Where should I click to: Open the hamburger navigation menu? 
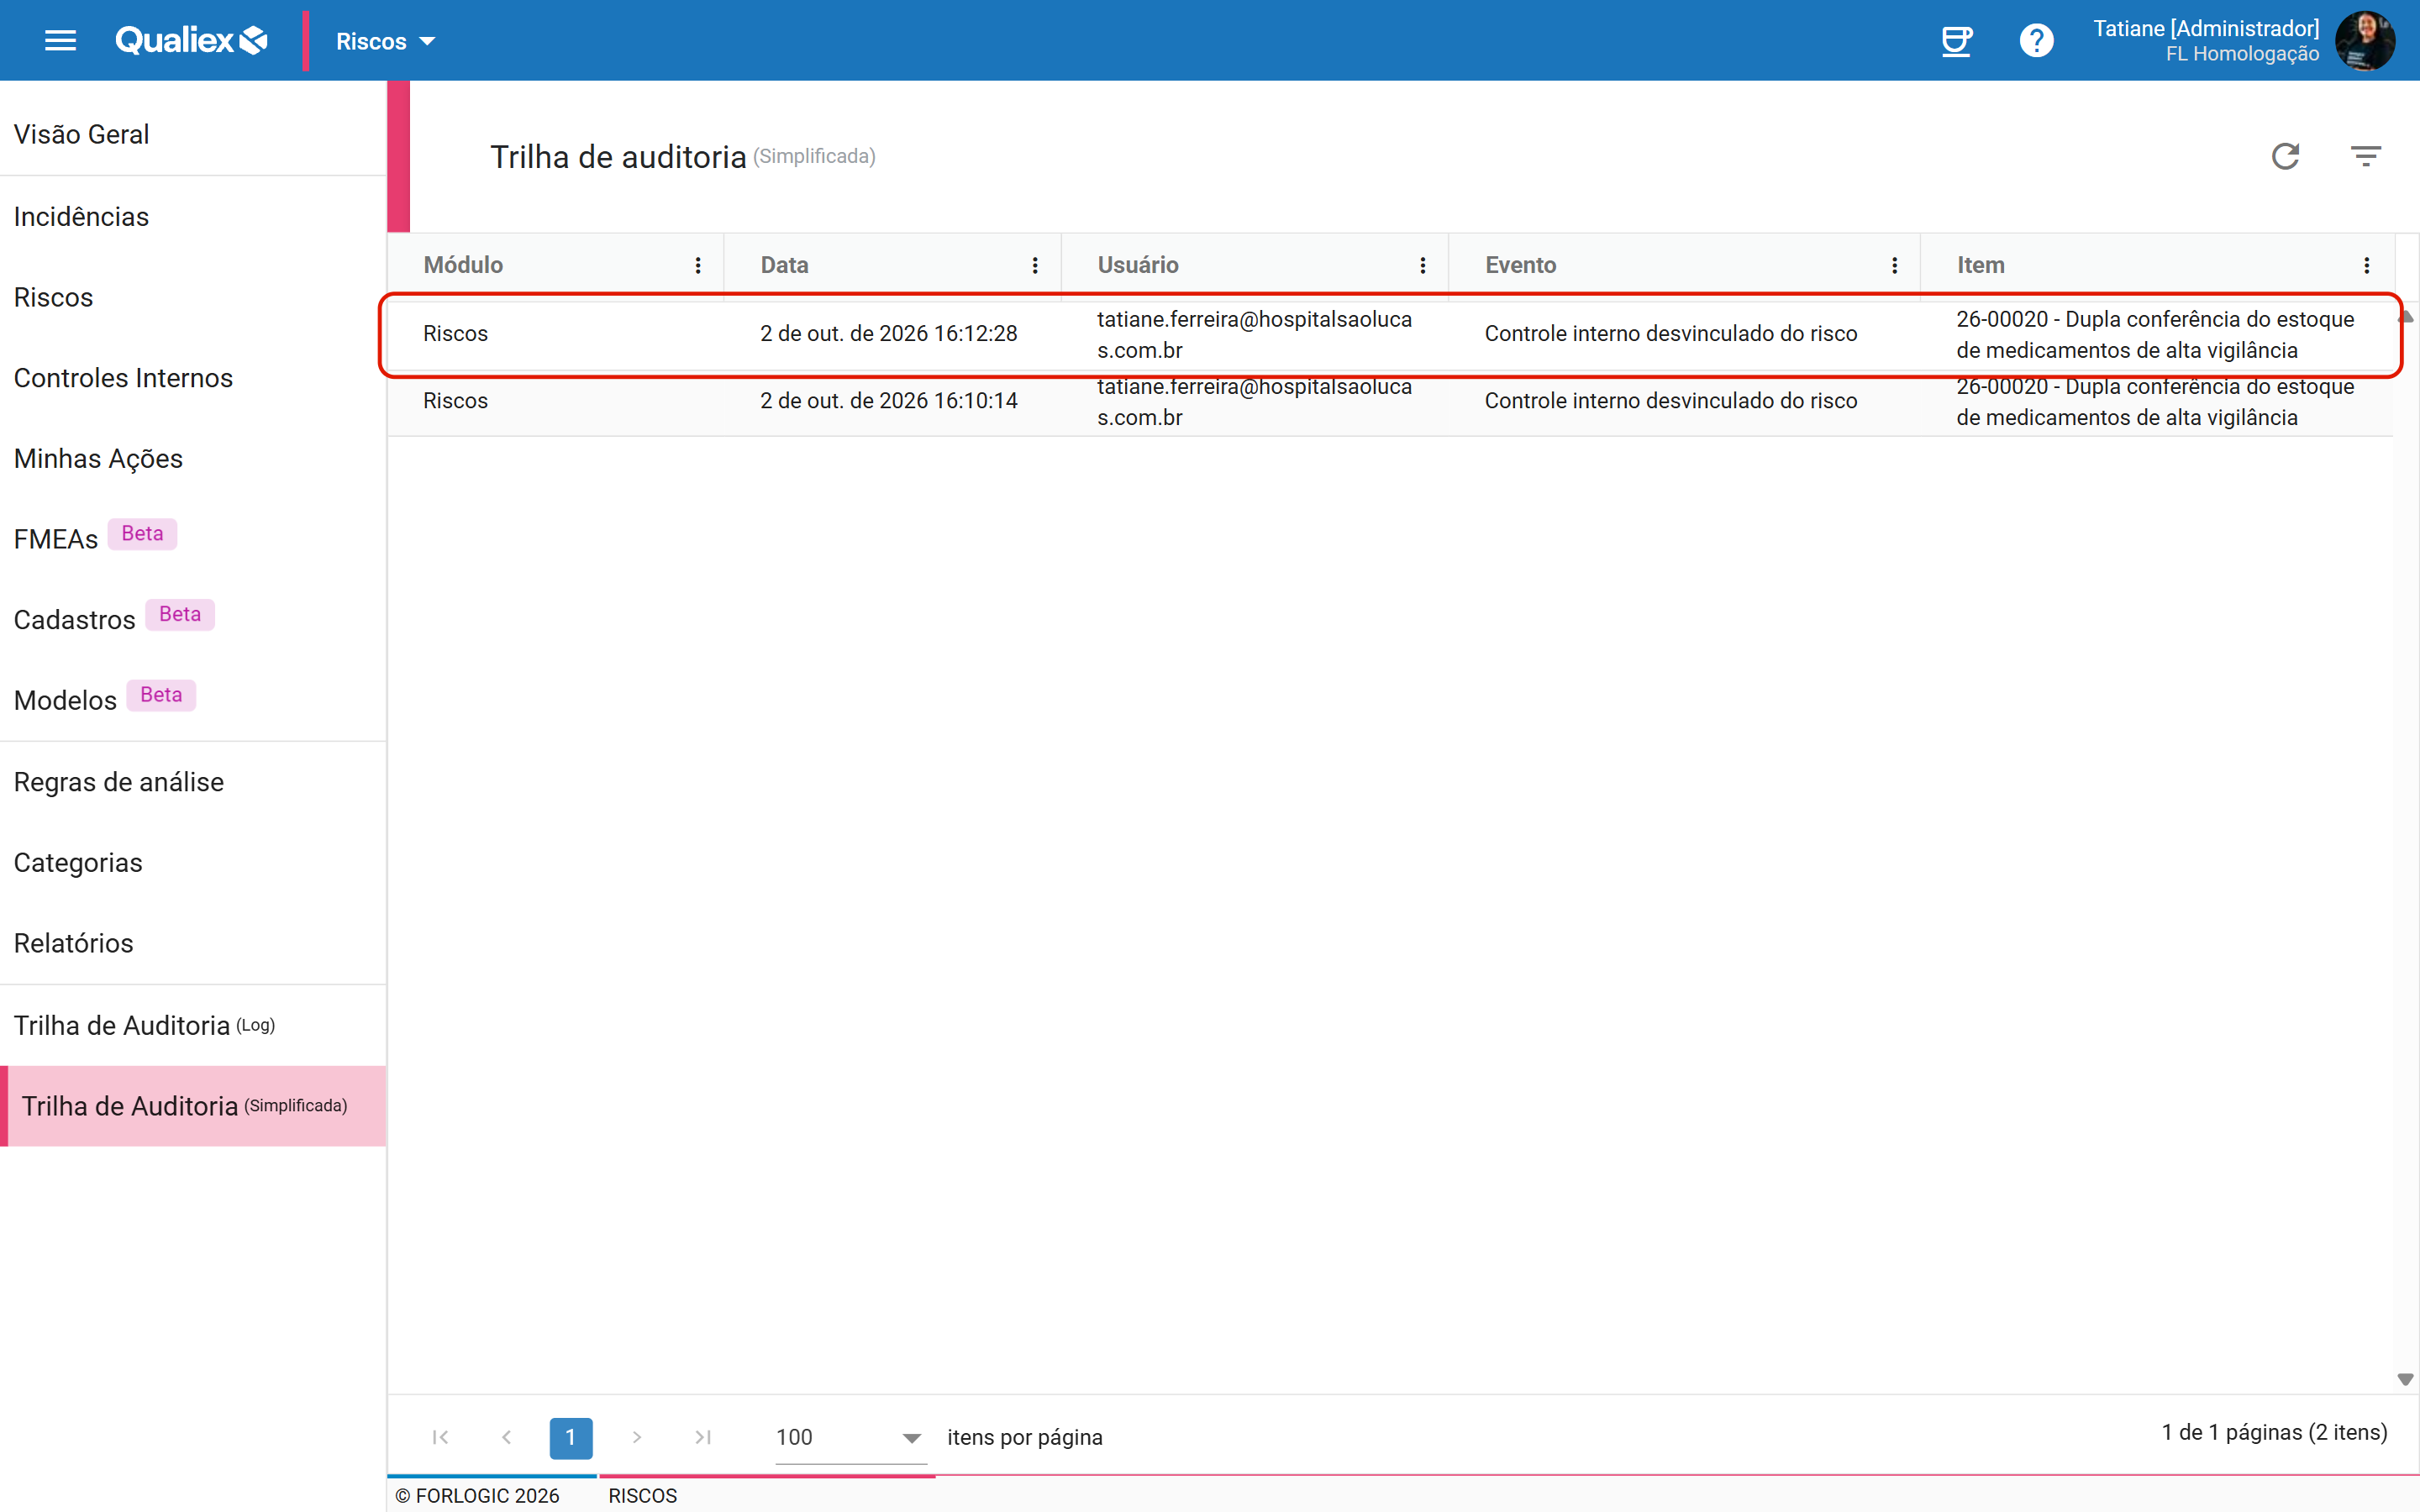point(60,40)
